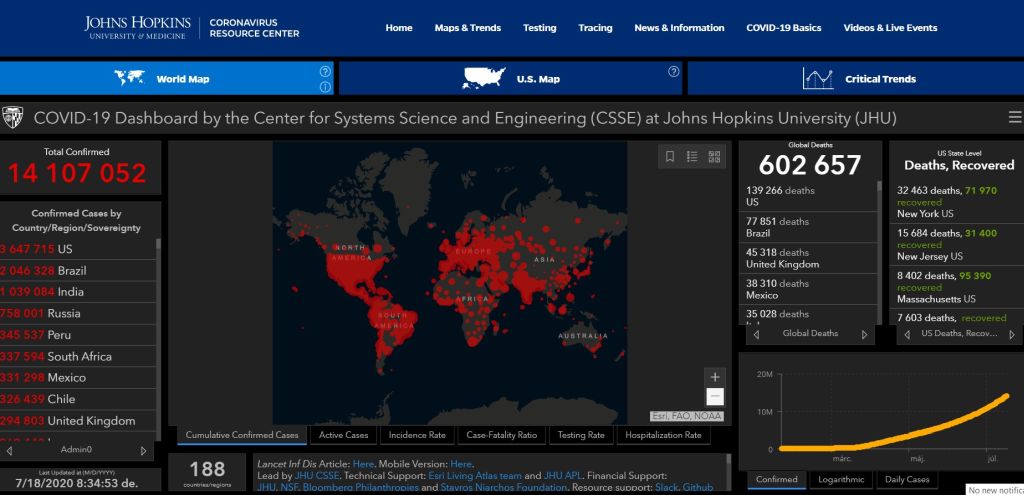Select Russia row in confirmed cases list
This screenshot has width=1024, height=495.
pos(78,313)
